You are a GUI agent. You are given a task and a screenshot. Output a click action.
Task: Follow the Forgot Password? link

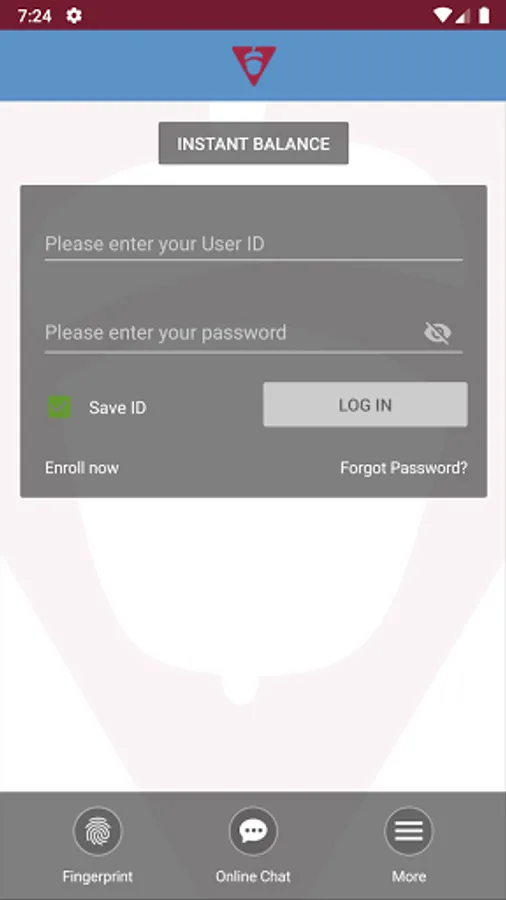(x=404, y=468)
